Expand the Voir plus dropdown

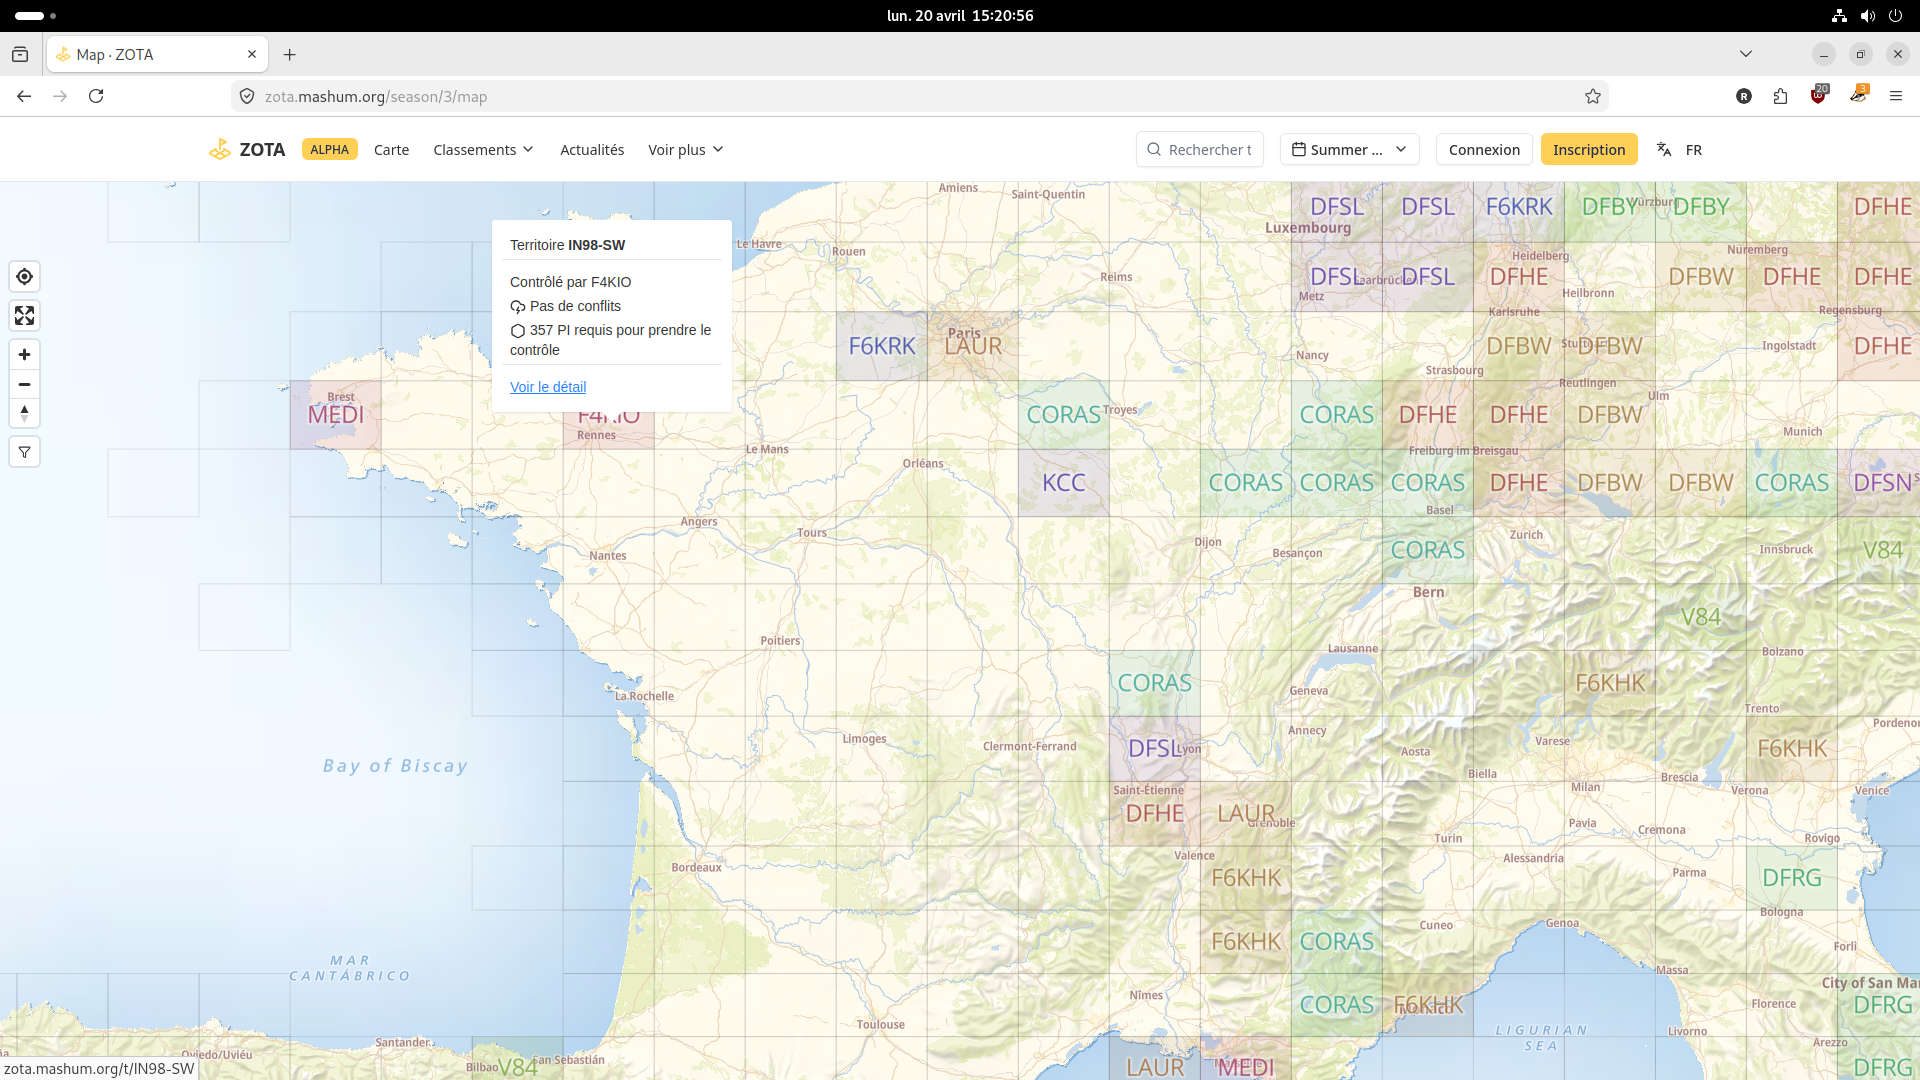pyautogui.click(x=685, y=149)
